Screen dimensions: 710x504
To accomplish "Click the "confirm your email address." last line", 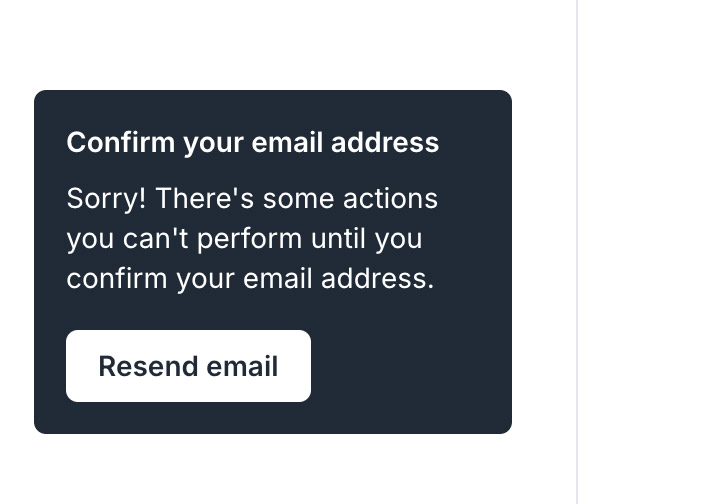I will coord(250,278).
